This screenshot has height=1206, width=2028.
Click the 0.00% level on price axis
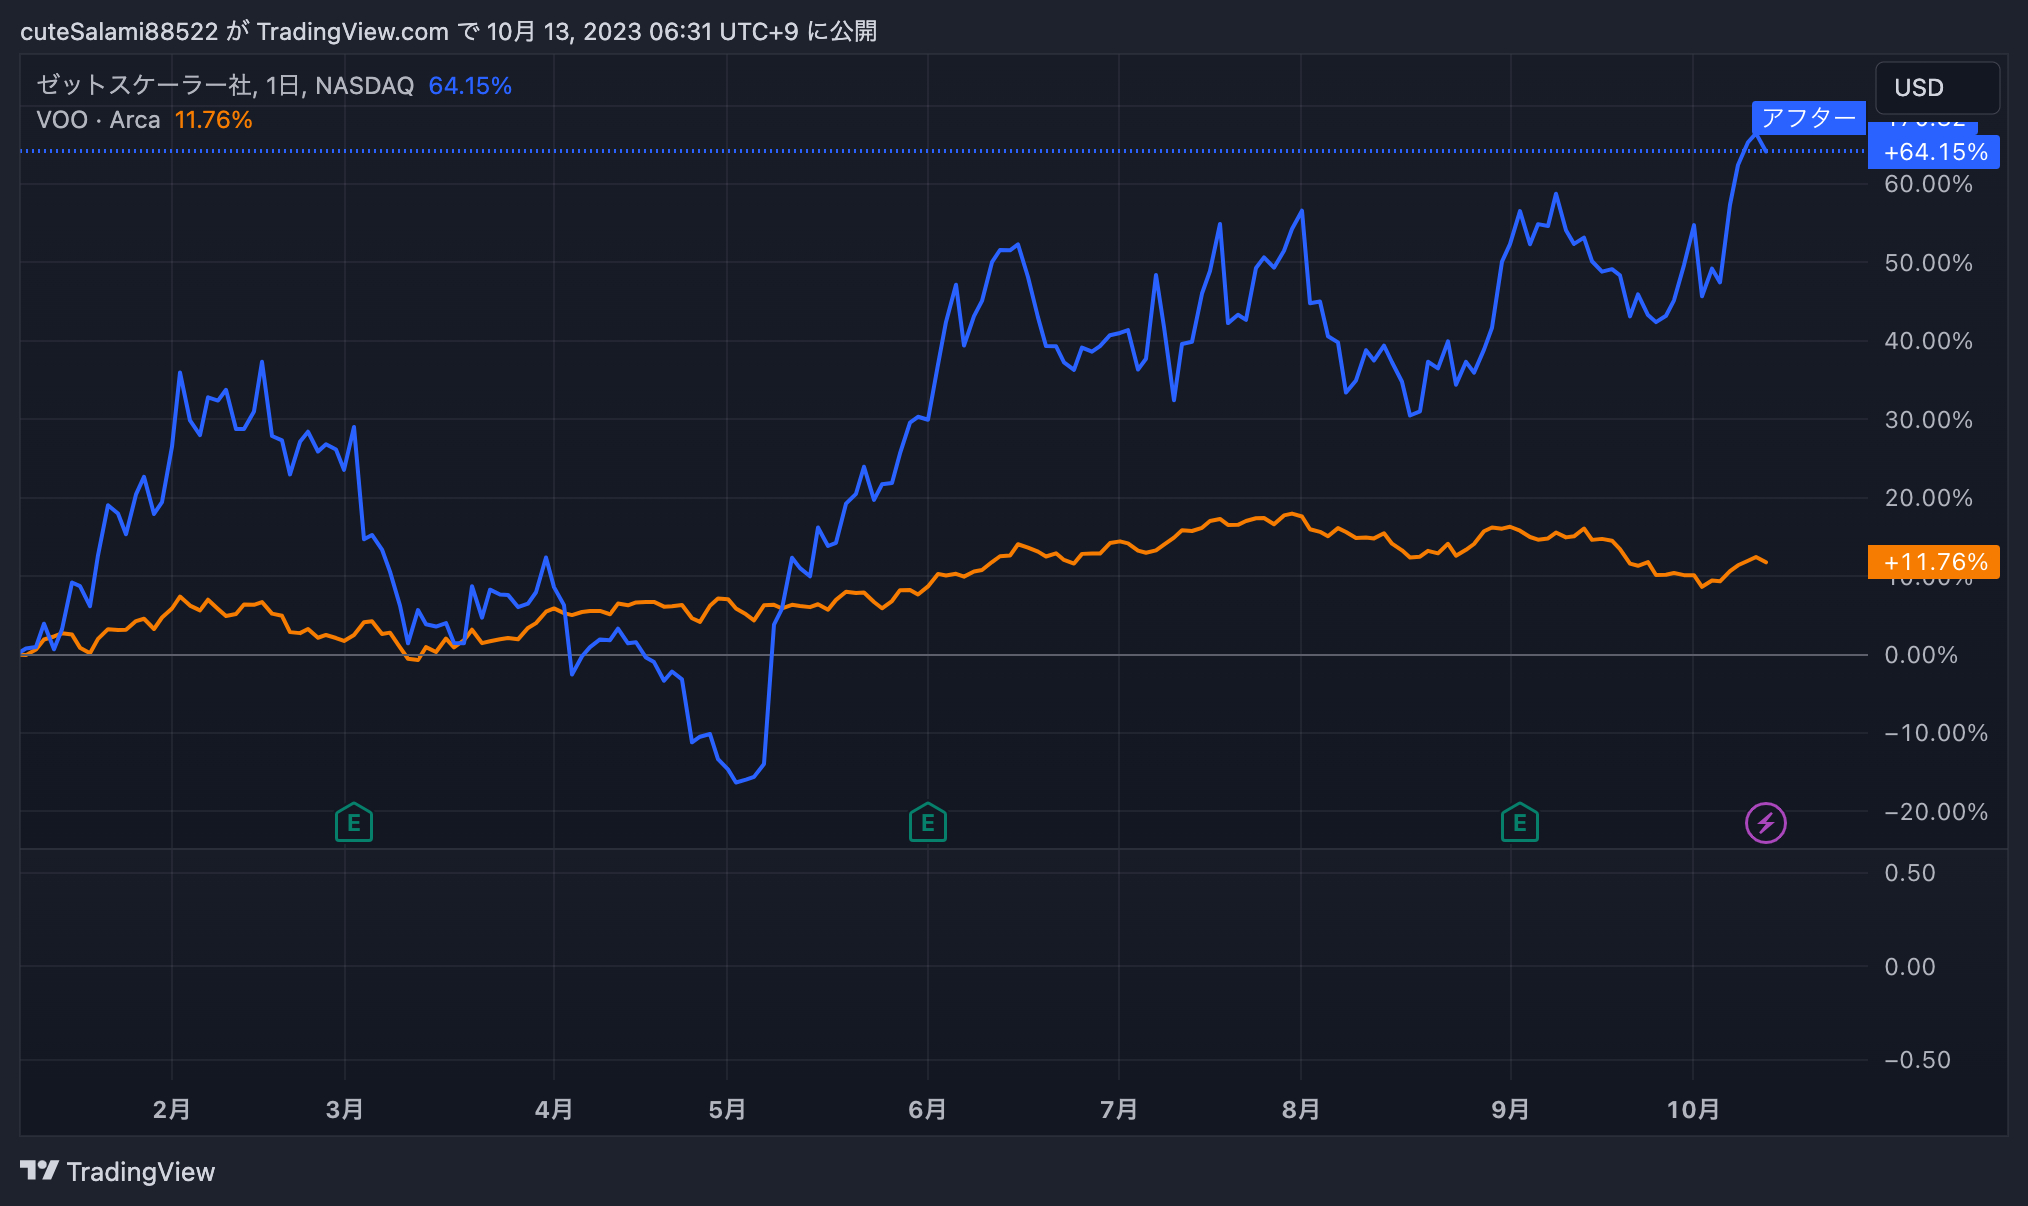1920,655
